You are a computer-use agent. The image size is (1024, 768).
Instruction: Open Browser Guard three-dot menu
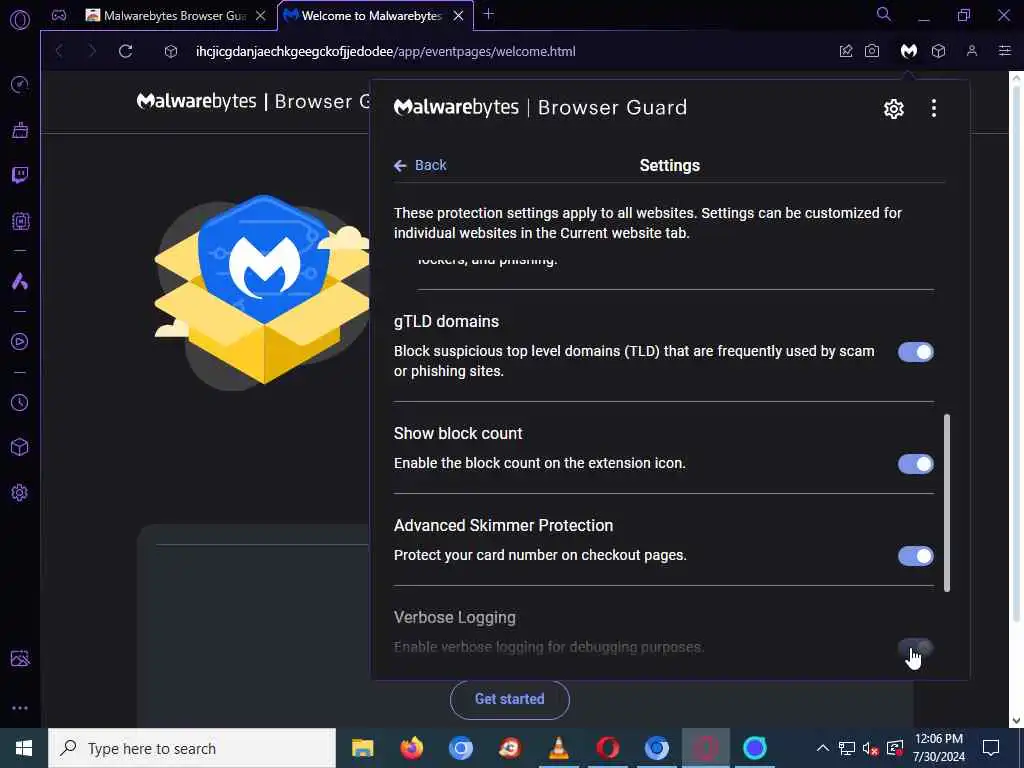(934, 108)
